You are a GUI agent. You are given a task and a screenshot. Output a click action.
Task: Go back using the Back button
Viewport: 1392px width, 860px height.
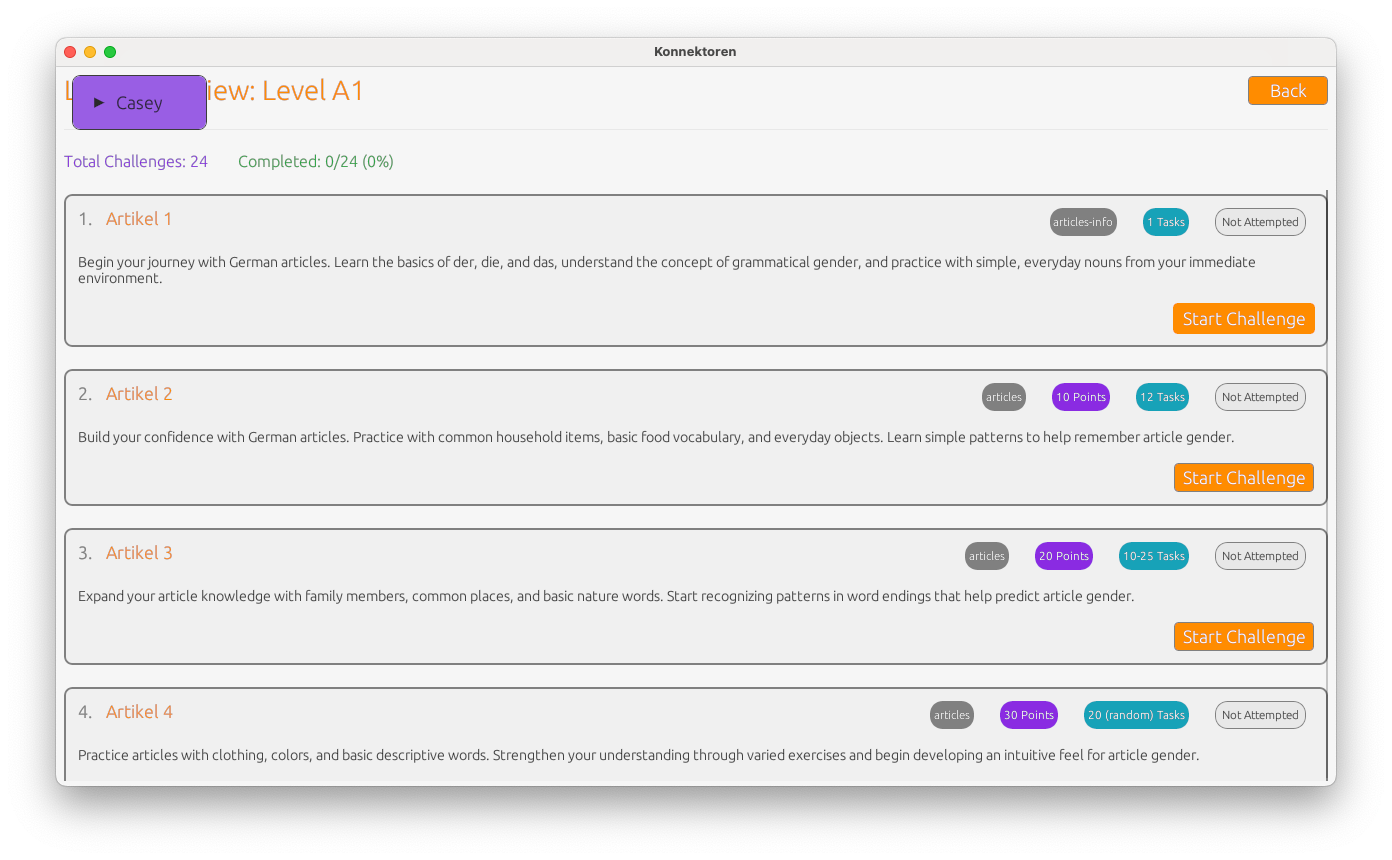(x=1287, y=91)
